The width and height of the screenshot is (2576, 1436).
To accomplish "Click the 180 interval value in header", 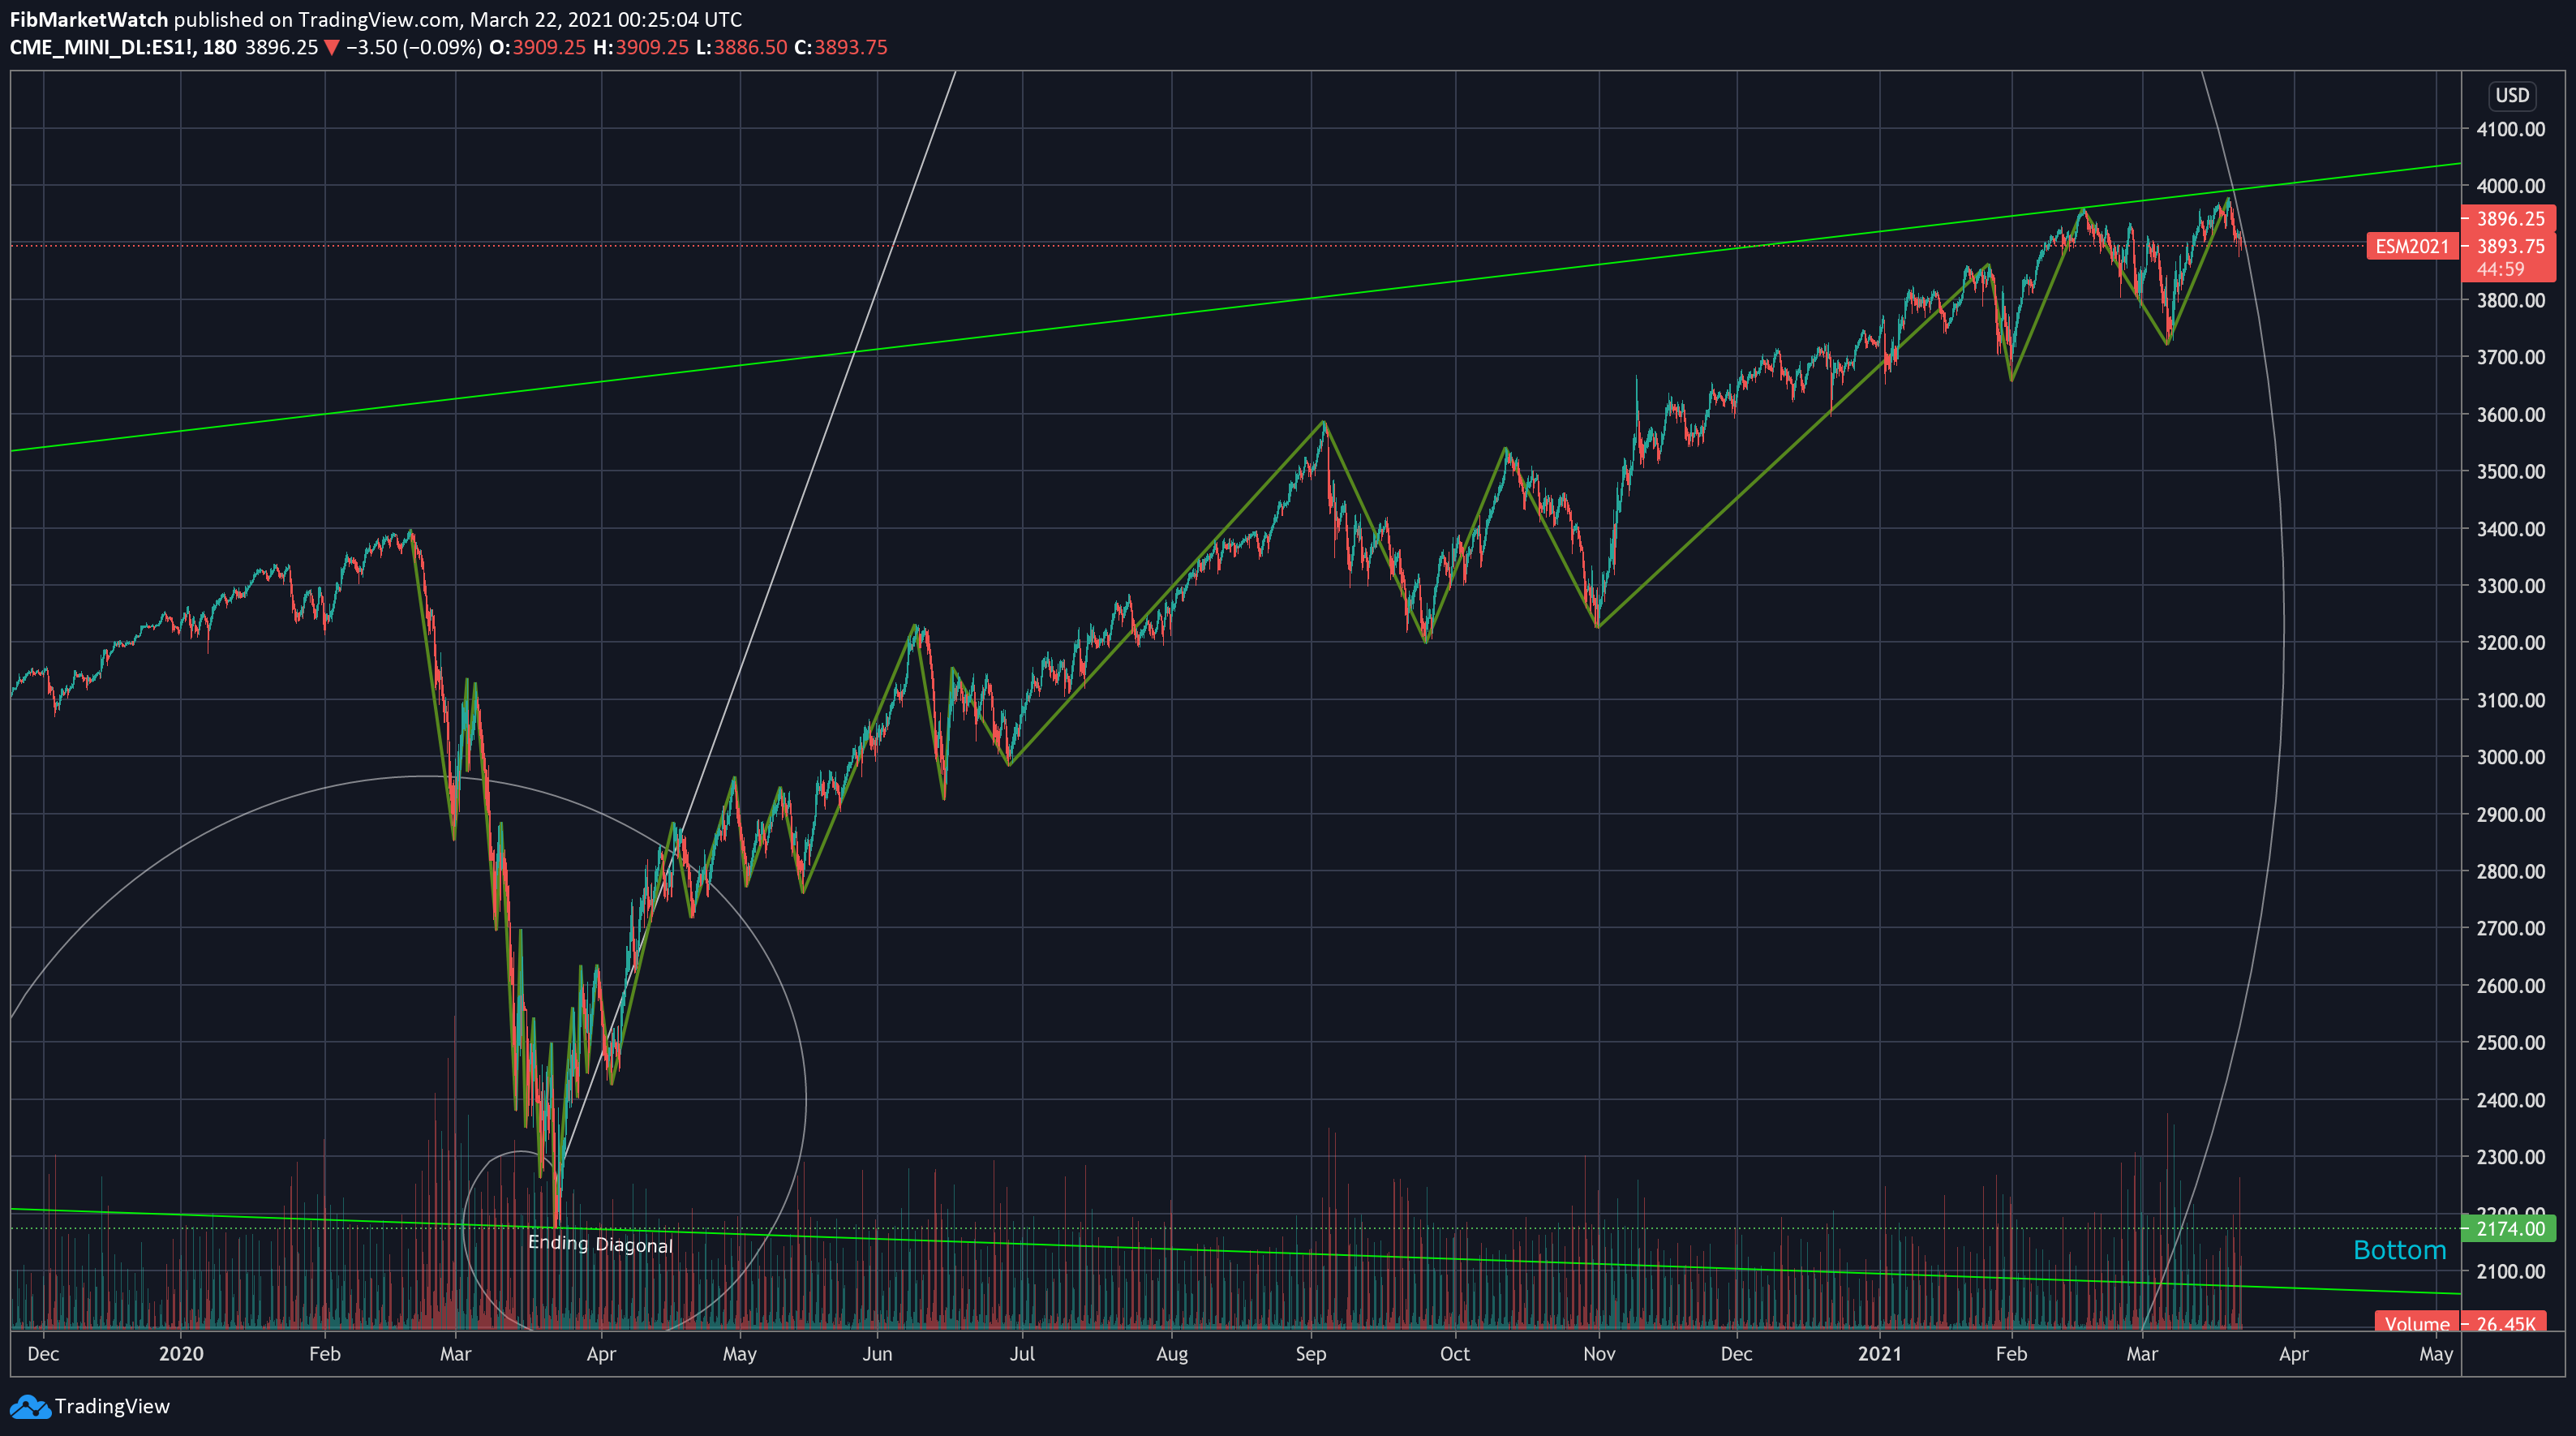I will tap(220, 47).
